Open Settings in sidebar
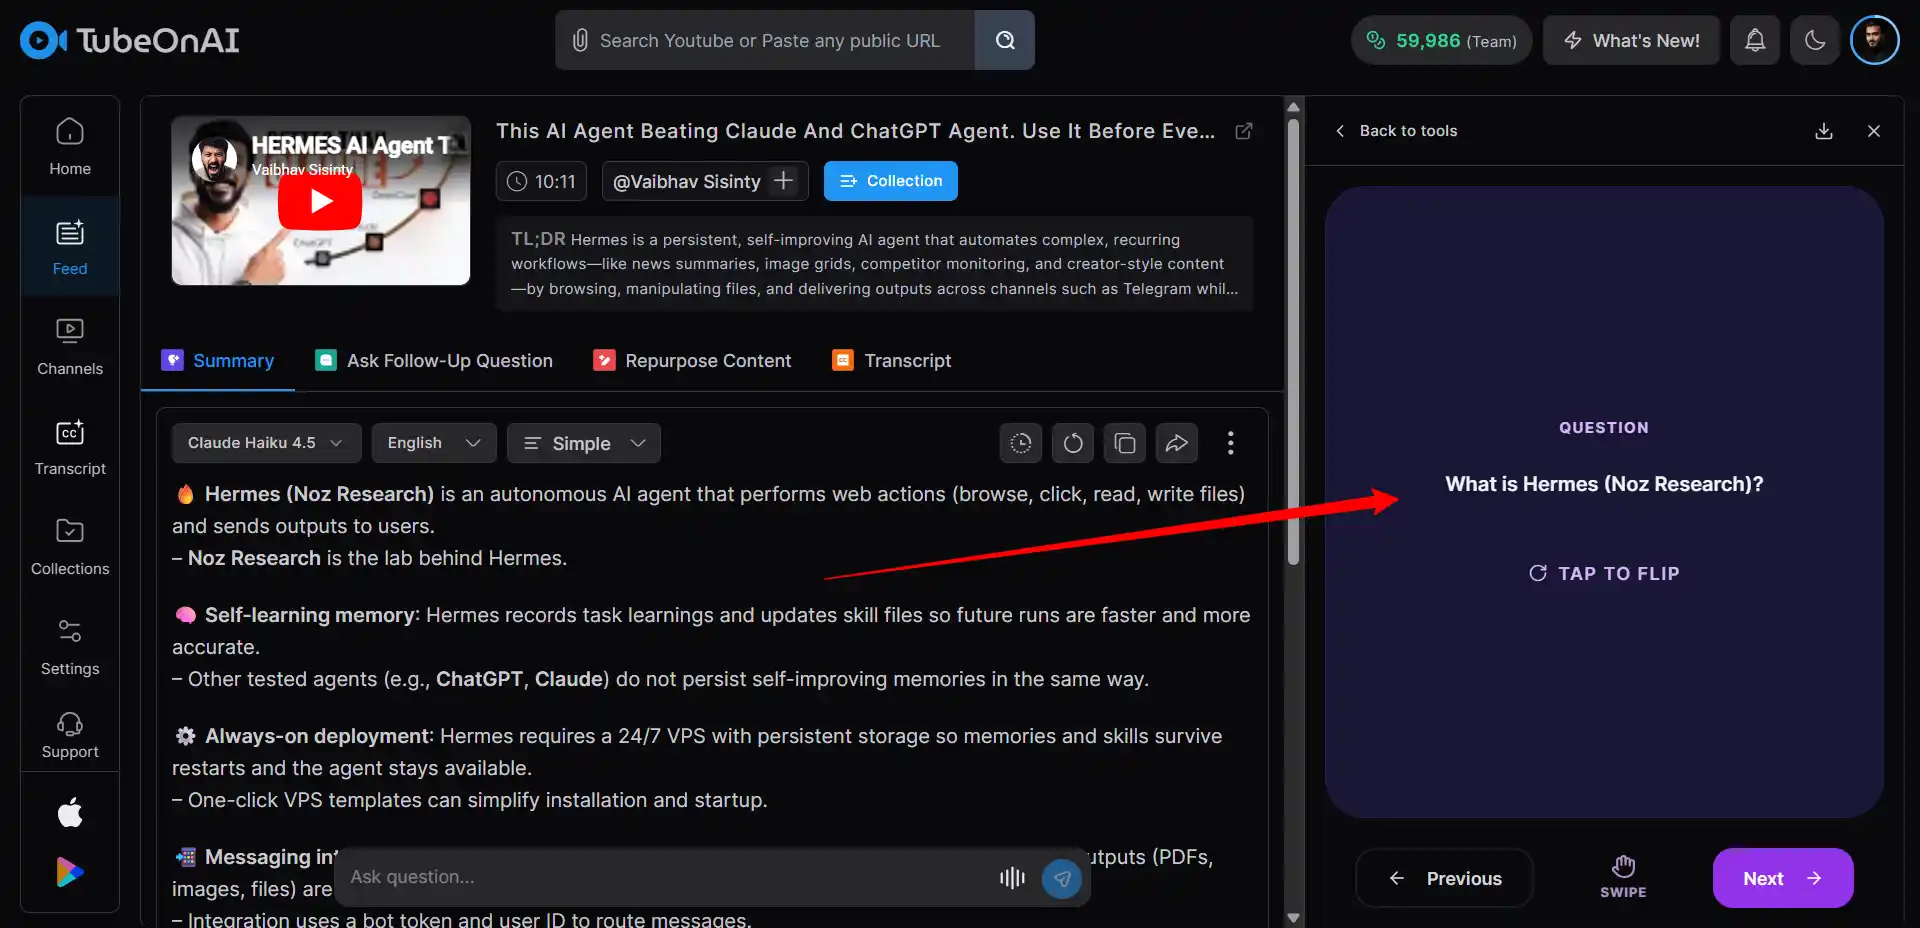Viewport: 1920px width, 928px height. pyautogui.click(x=70, y=646)
